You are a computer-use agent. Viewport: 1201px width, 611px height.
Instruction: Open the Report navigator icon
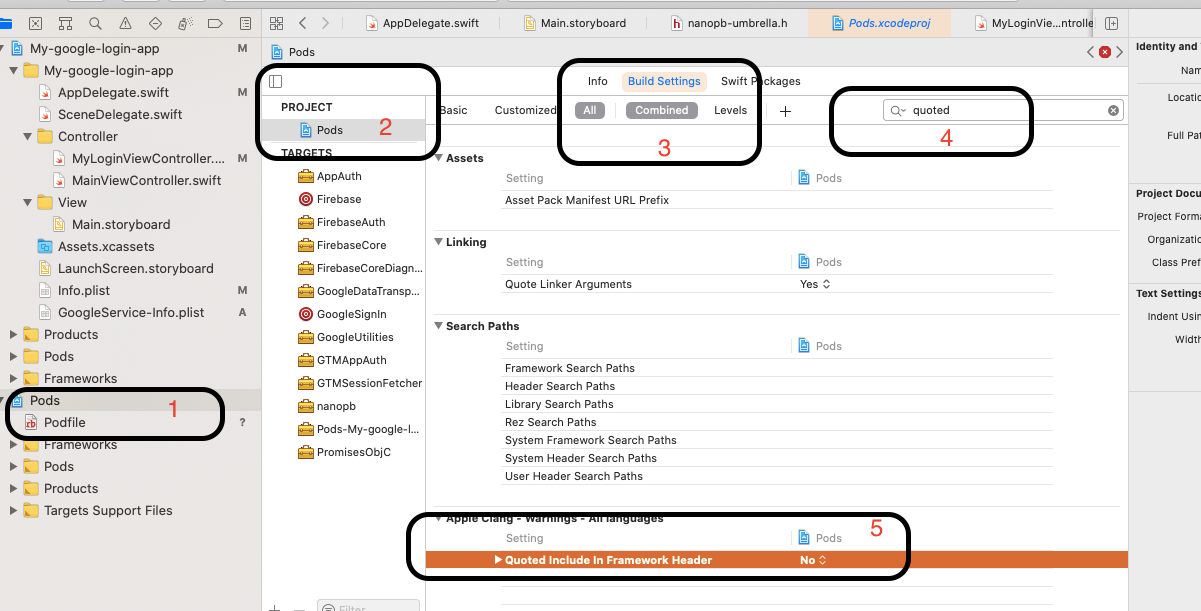click(245, 22)
